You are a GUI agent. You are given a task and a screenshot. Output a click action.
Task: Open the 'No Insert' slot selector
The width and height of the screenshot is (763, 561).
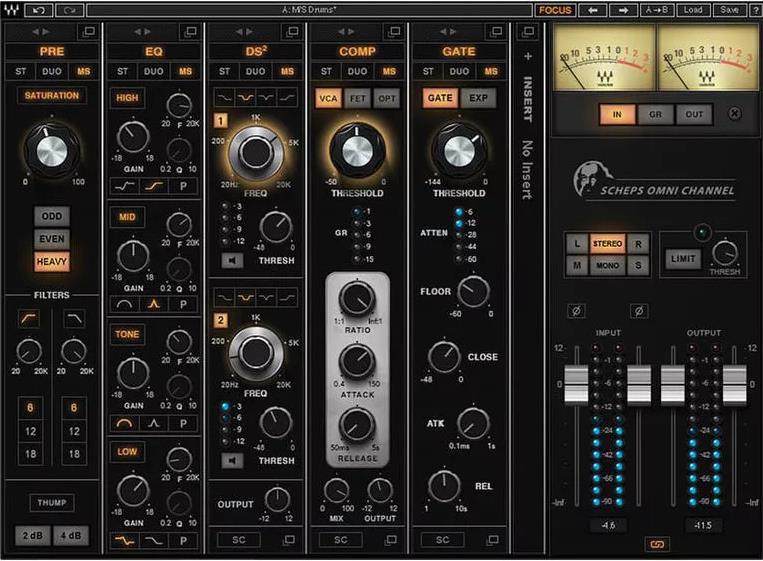tap(528, 170)
